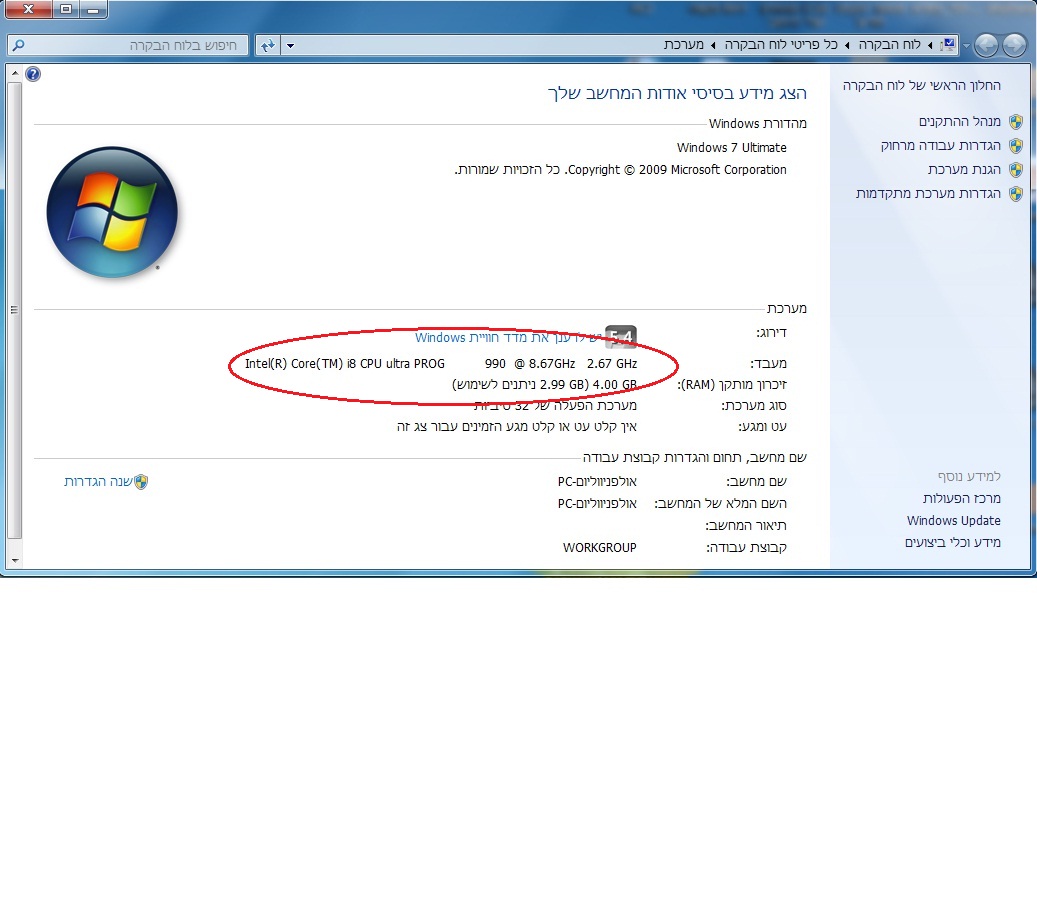Open Windows experience index link
This screenshot has width=1037, height=908.
(508, 338)
